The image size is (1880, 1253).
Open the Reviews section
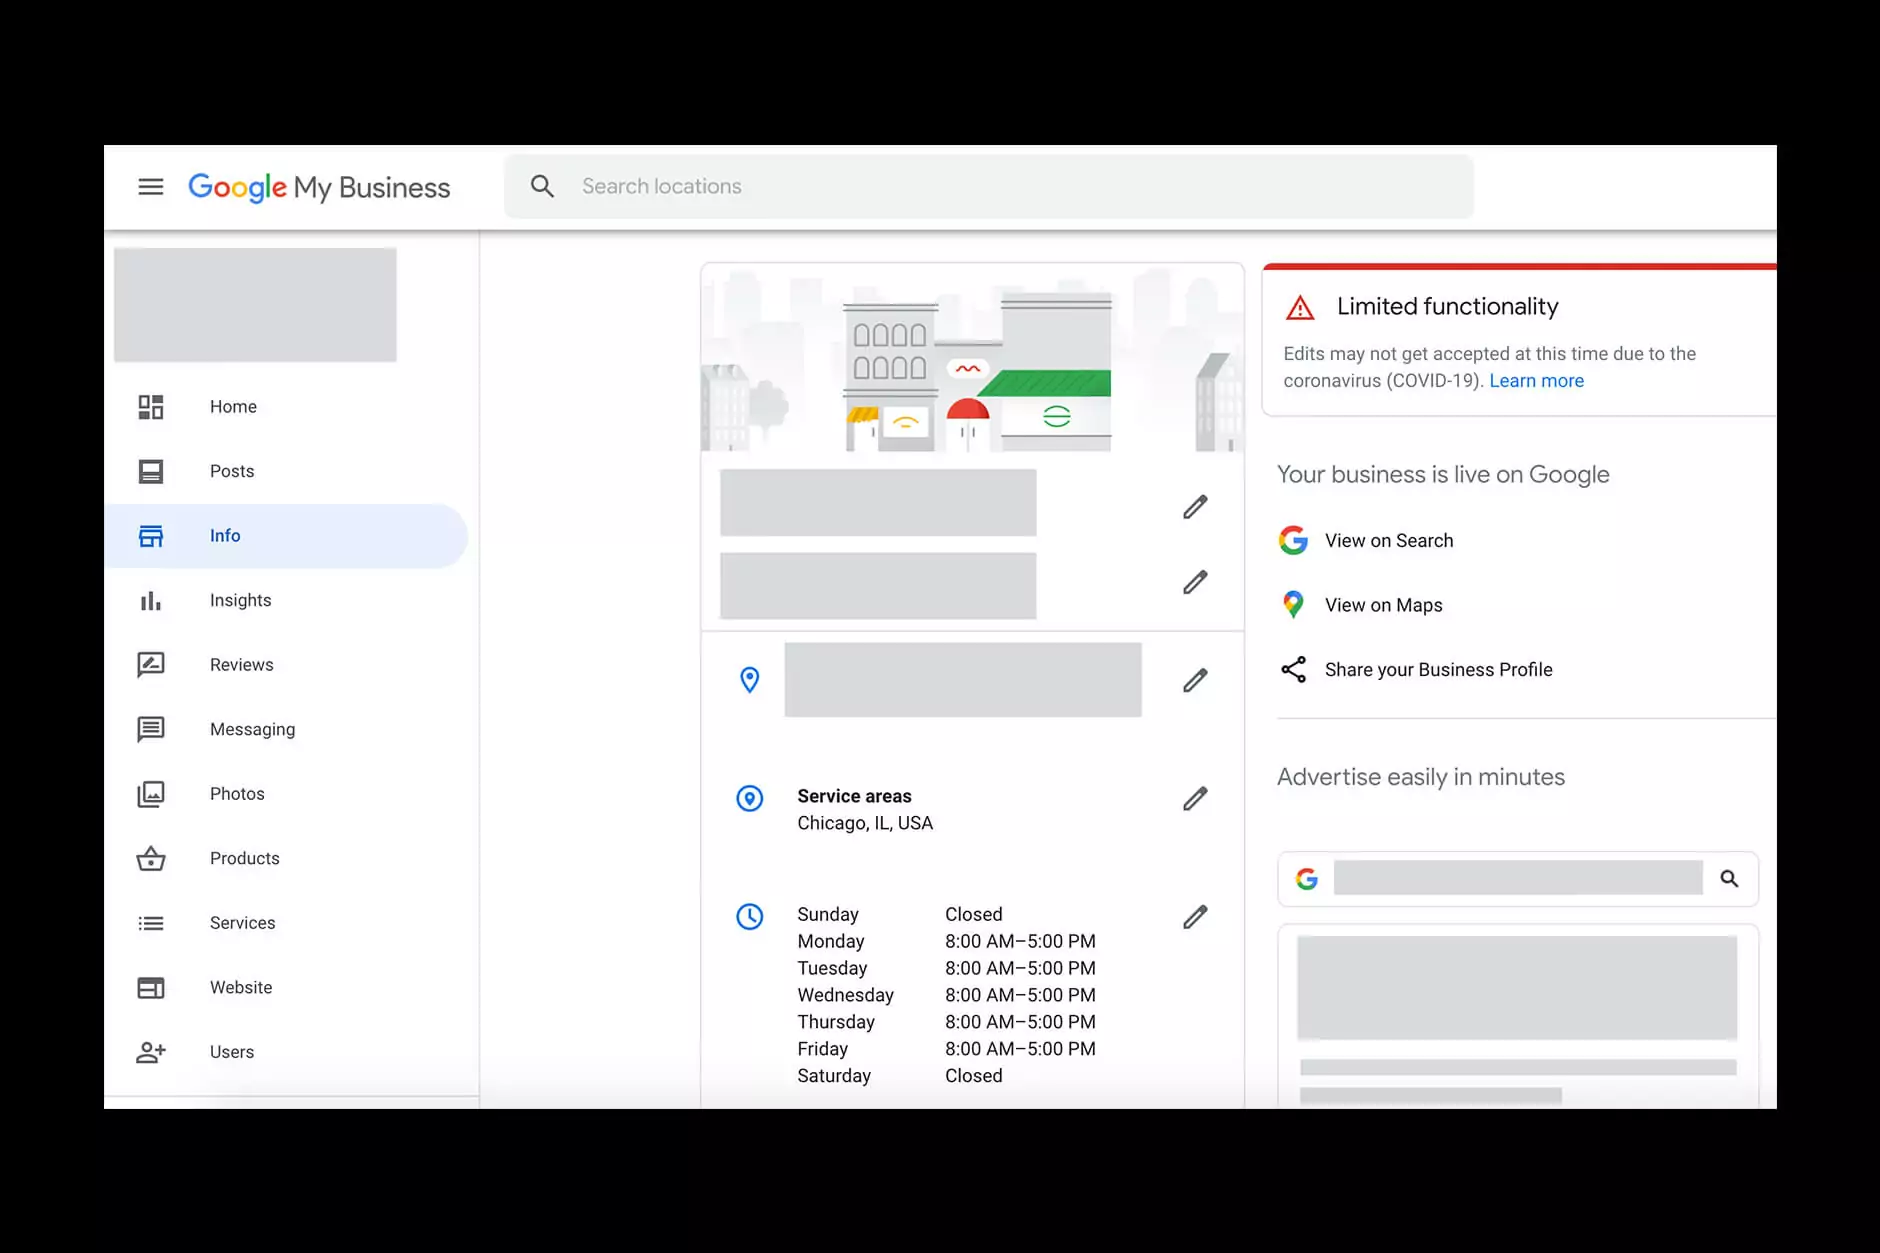(241, 665)
